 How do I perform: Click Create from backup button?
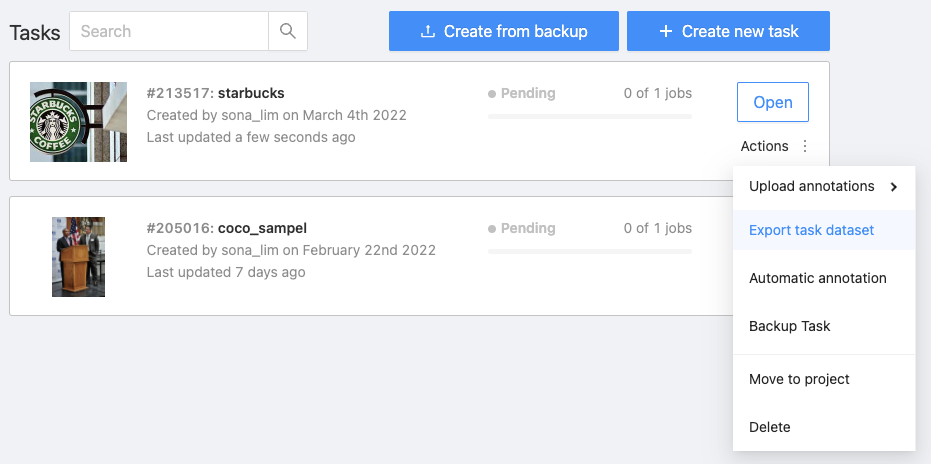tap(504, 31)
